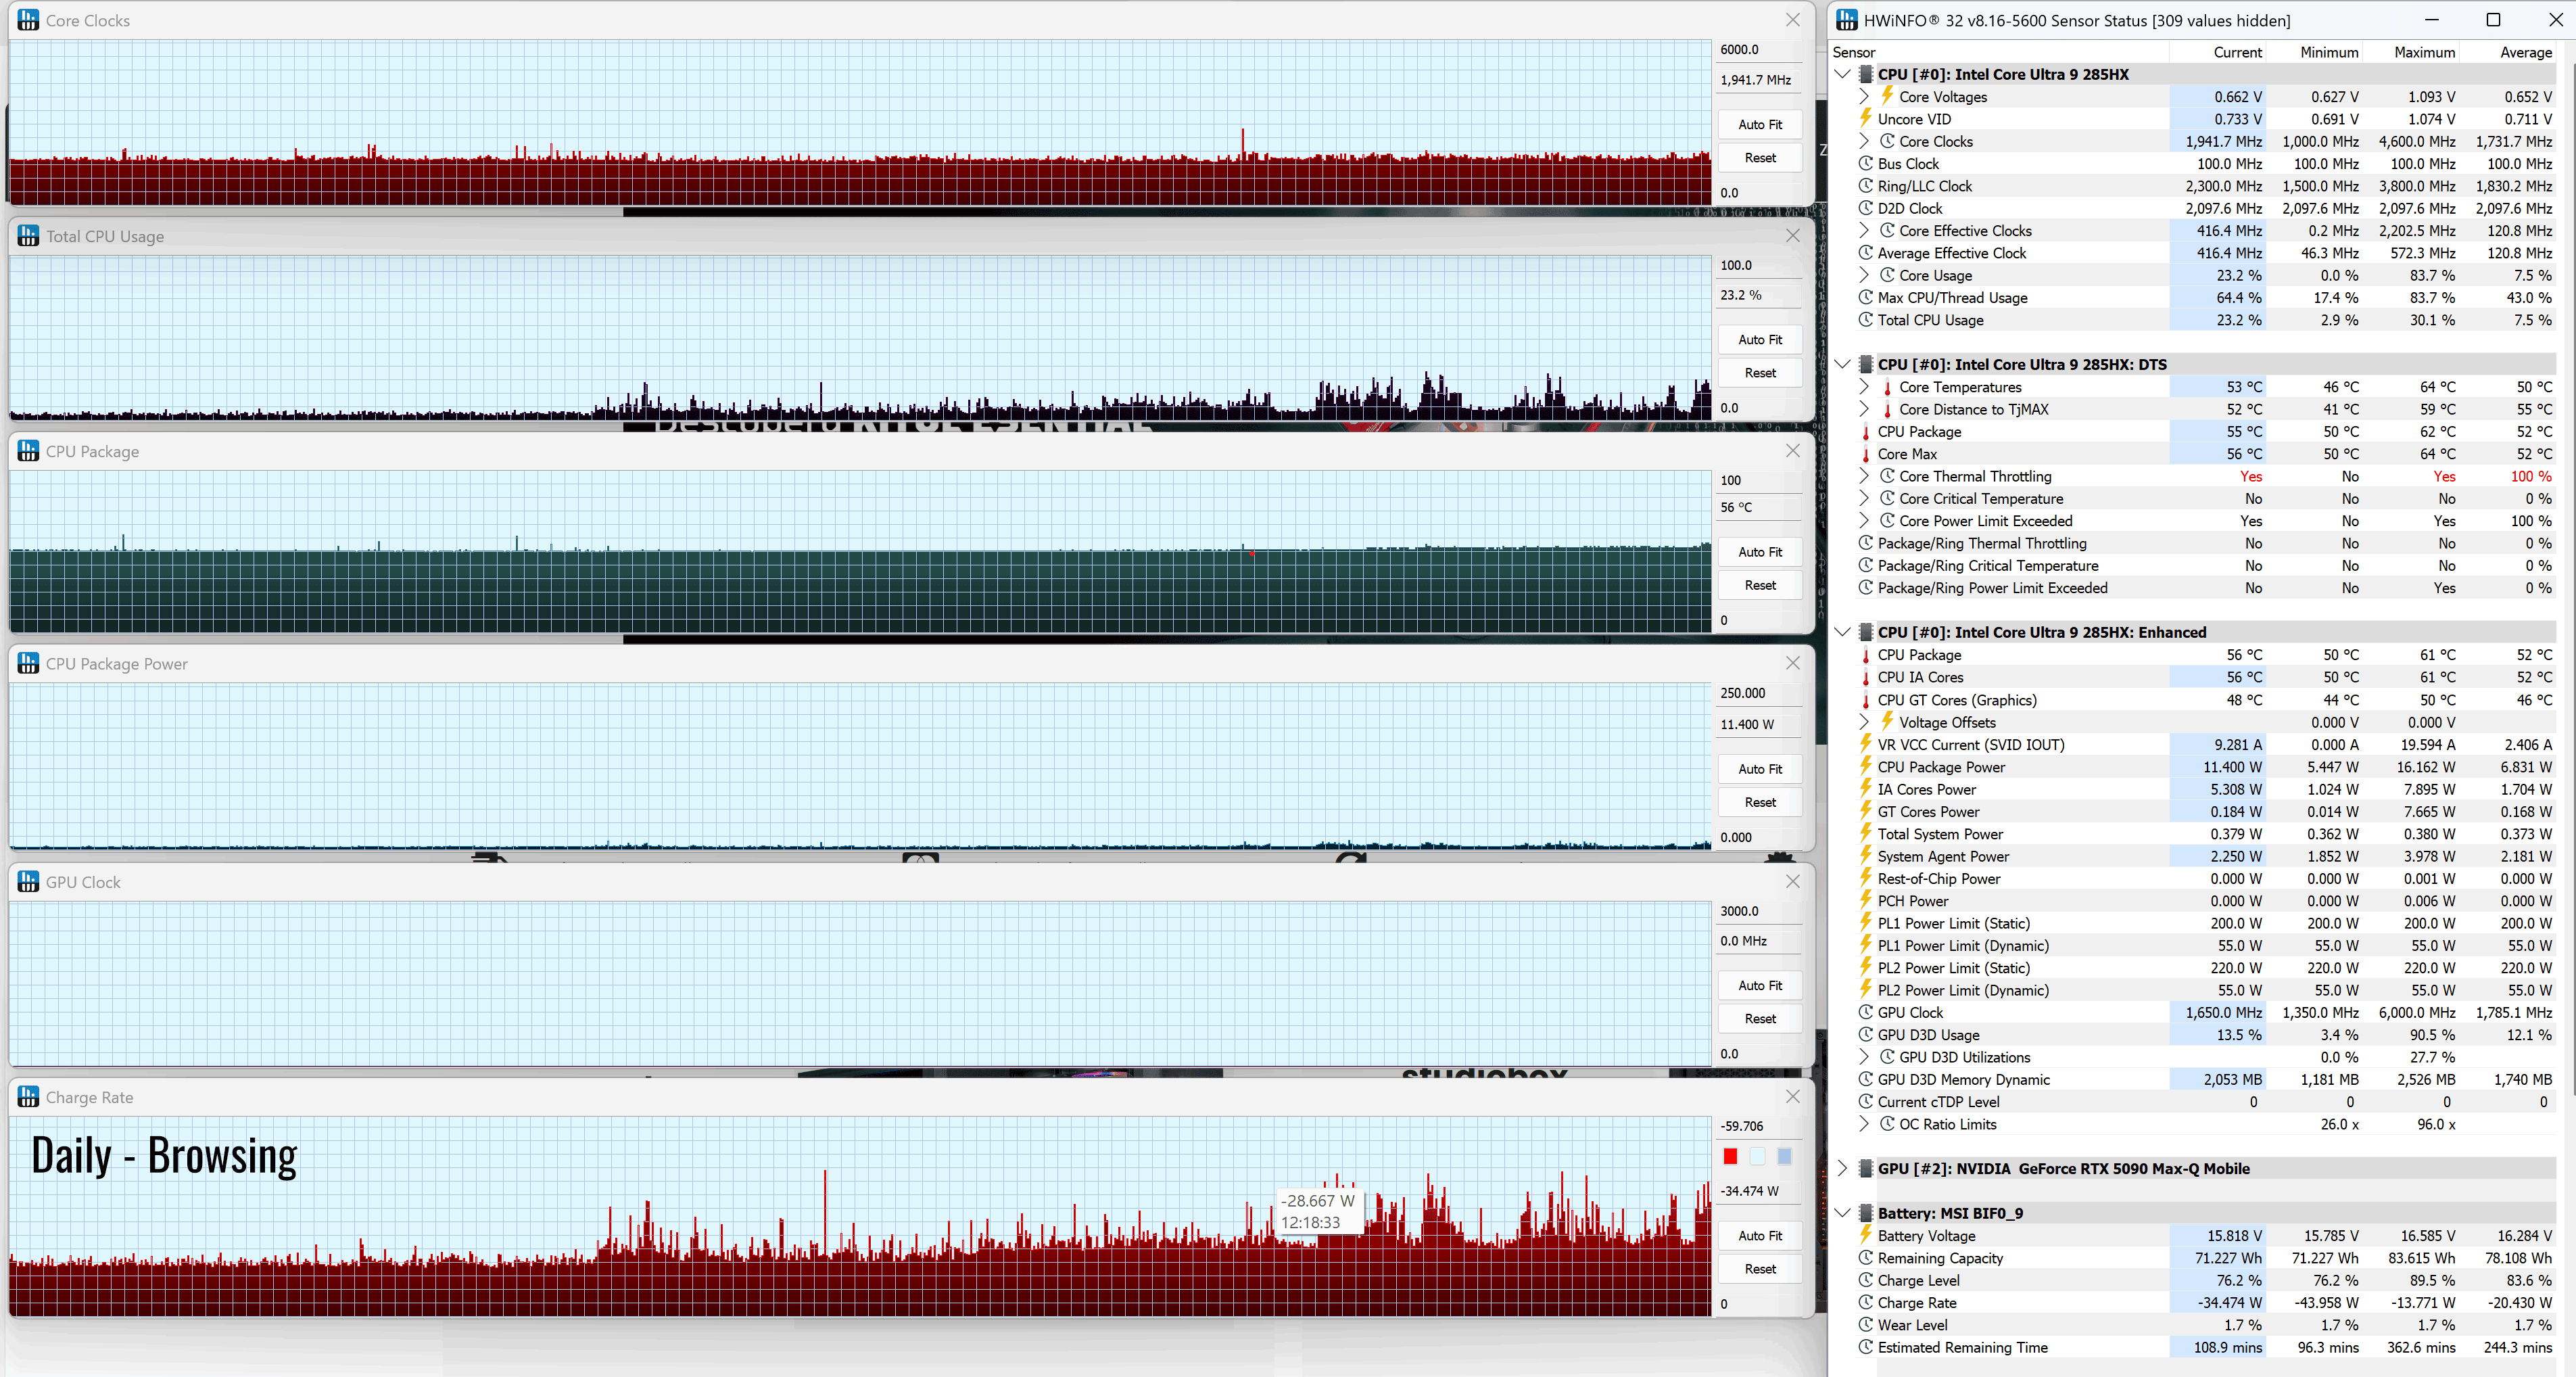Expand the Core Thermal Throttling row

pyautogui.click(x=1864, y=476)
